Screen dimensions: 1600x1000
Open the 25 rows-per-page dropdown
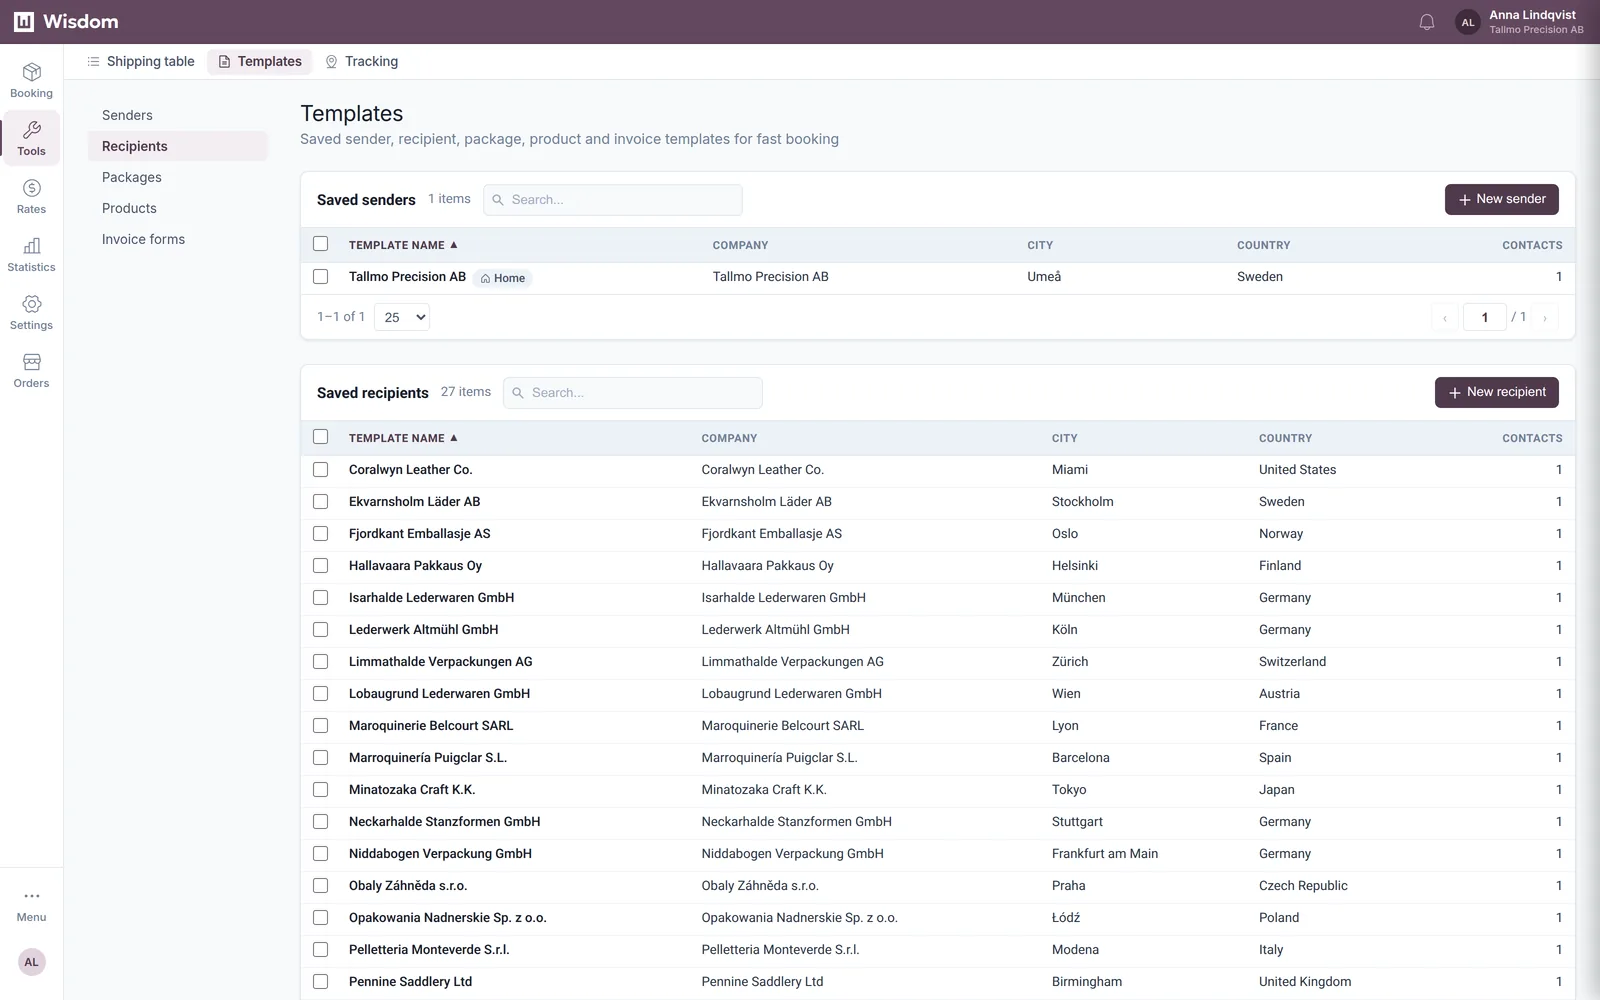click(402, 317)
